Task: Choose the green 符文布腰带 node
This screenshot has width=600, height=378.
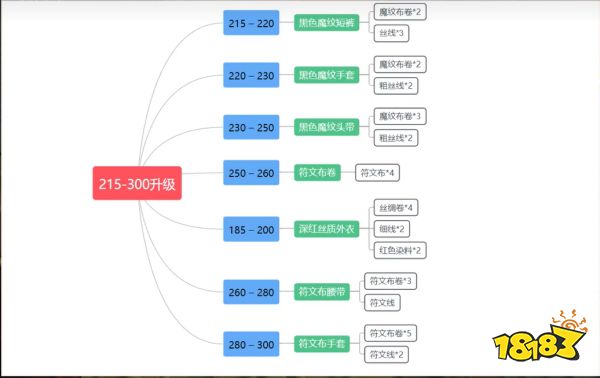Action: coord(322,292)
